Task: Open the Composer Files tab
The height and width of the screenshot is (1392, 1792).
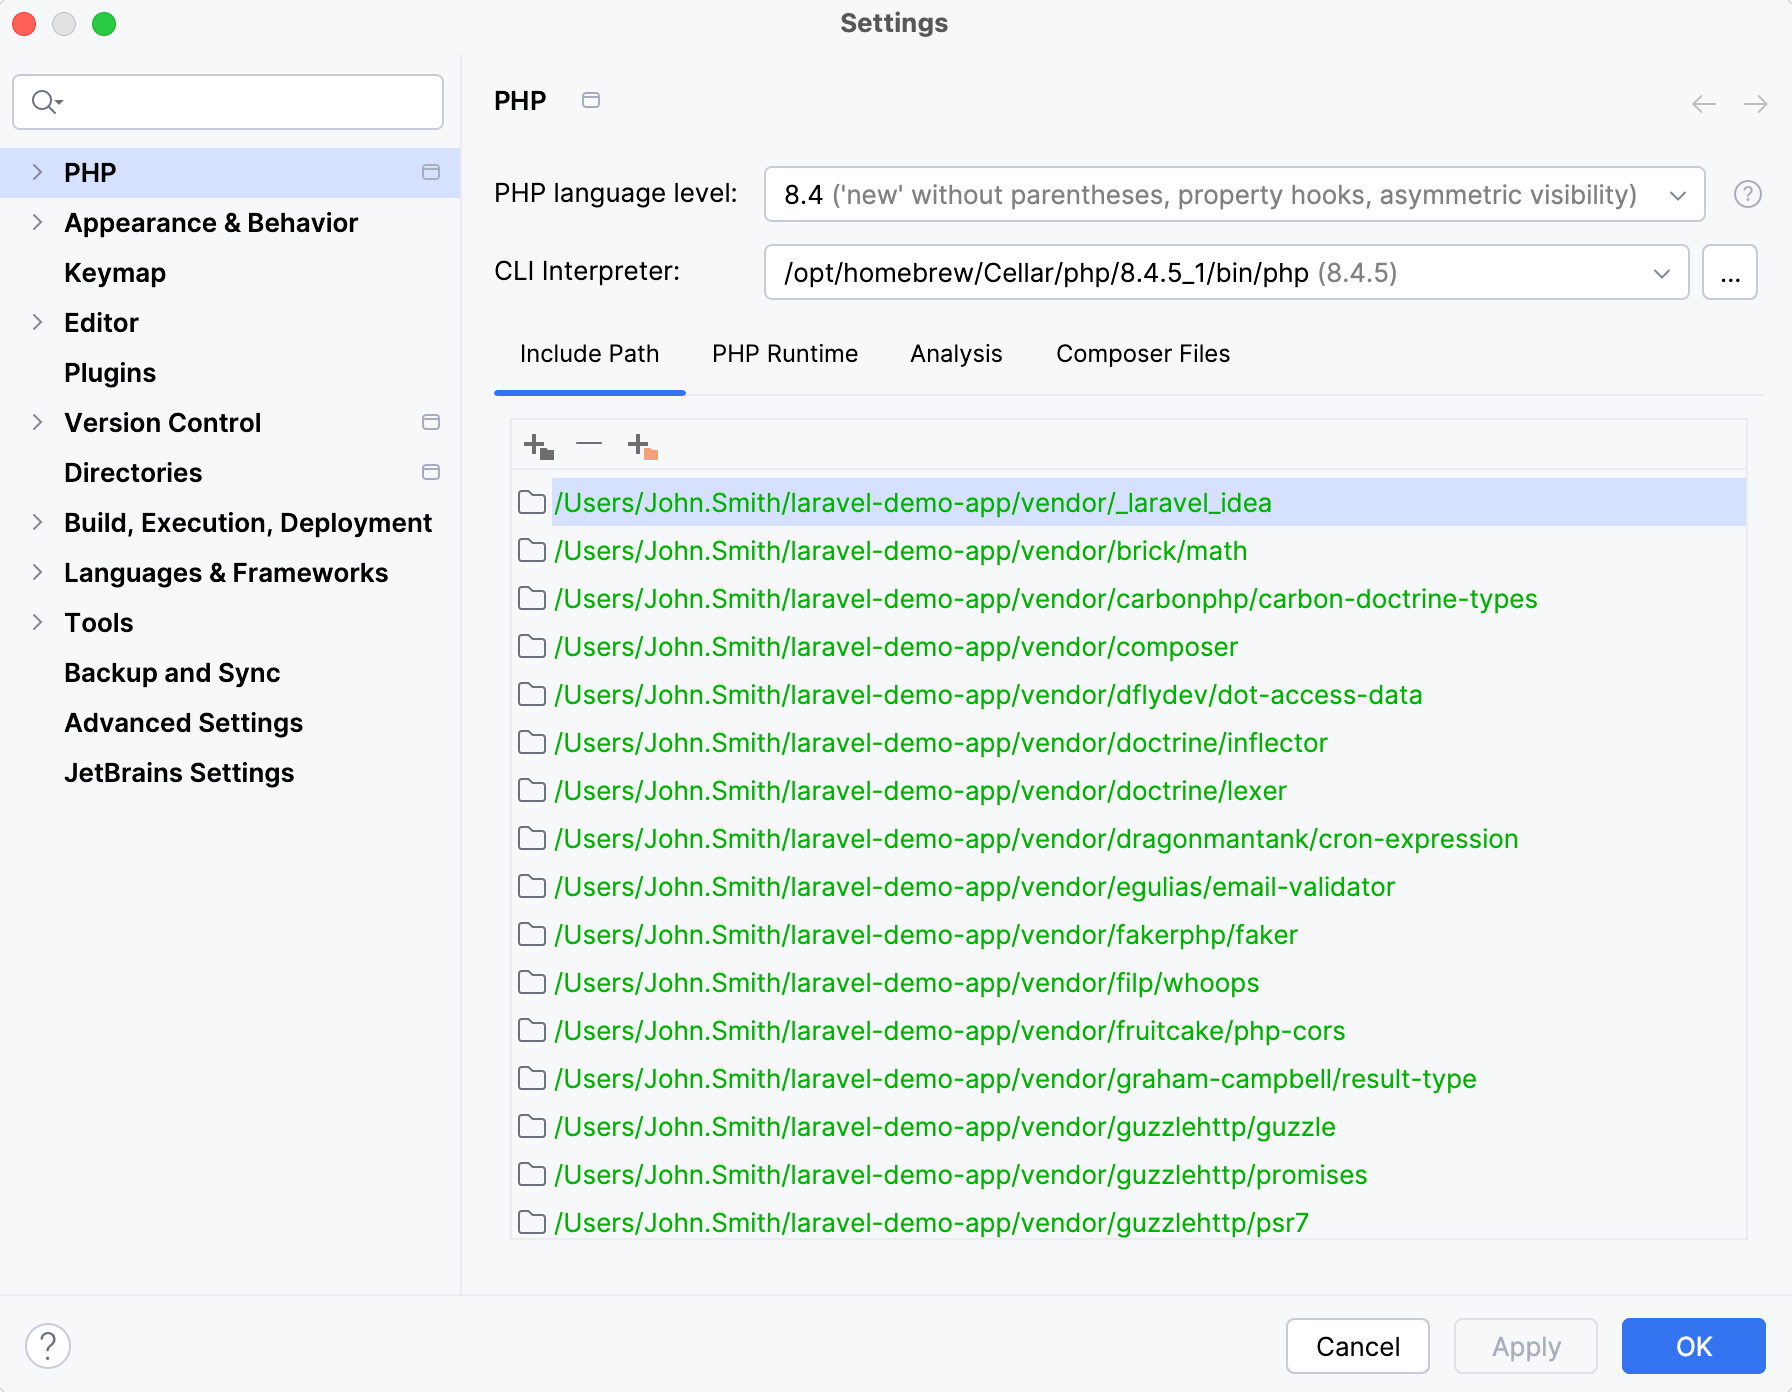Action: [x=1142, y=353]
